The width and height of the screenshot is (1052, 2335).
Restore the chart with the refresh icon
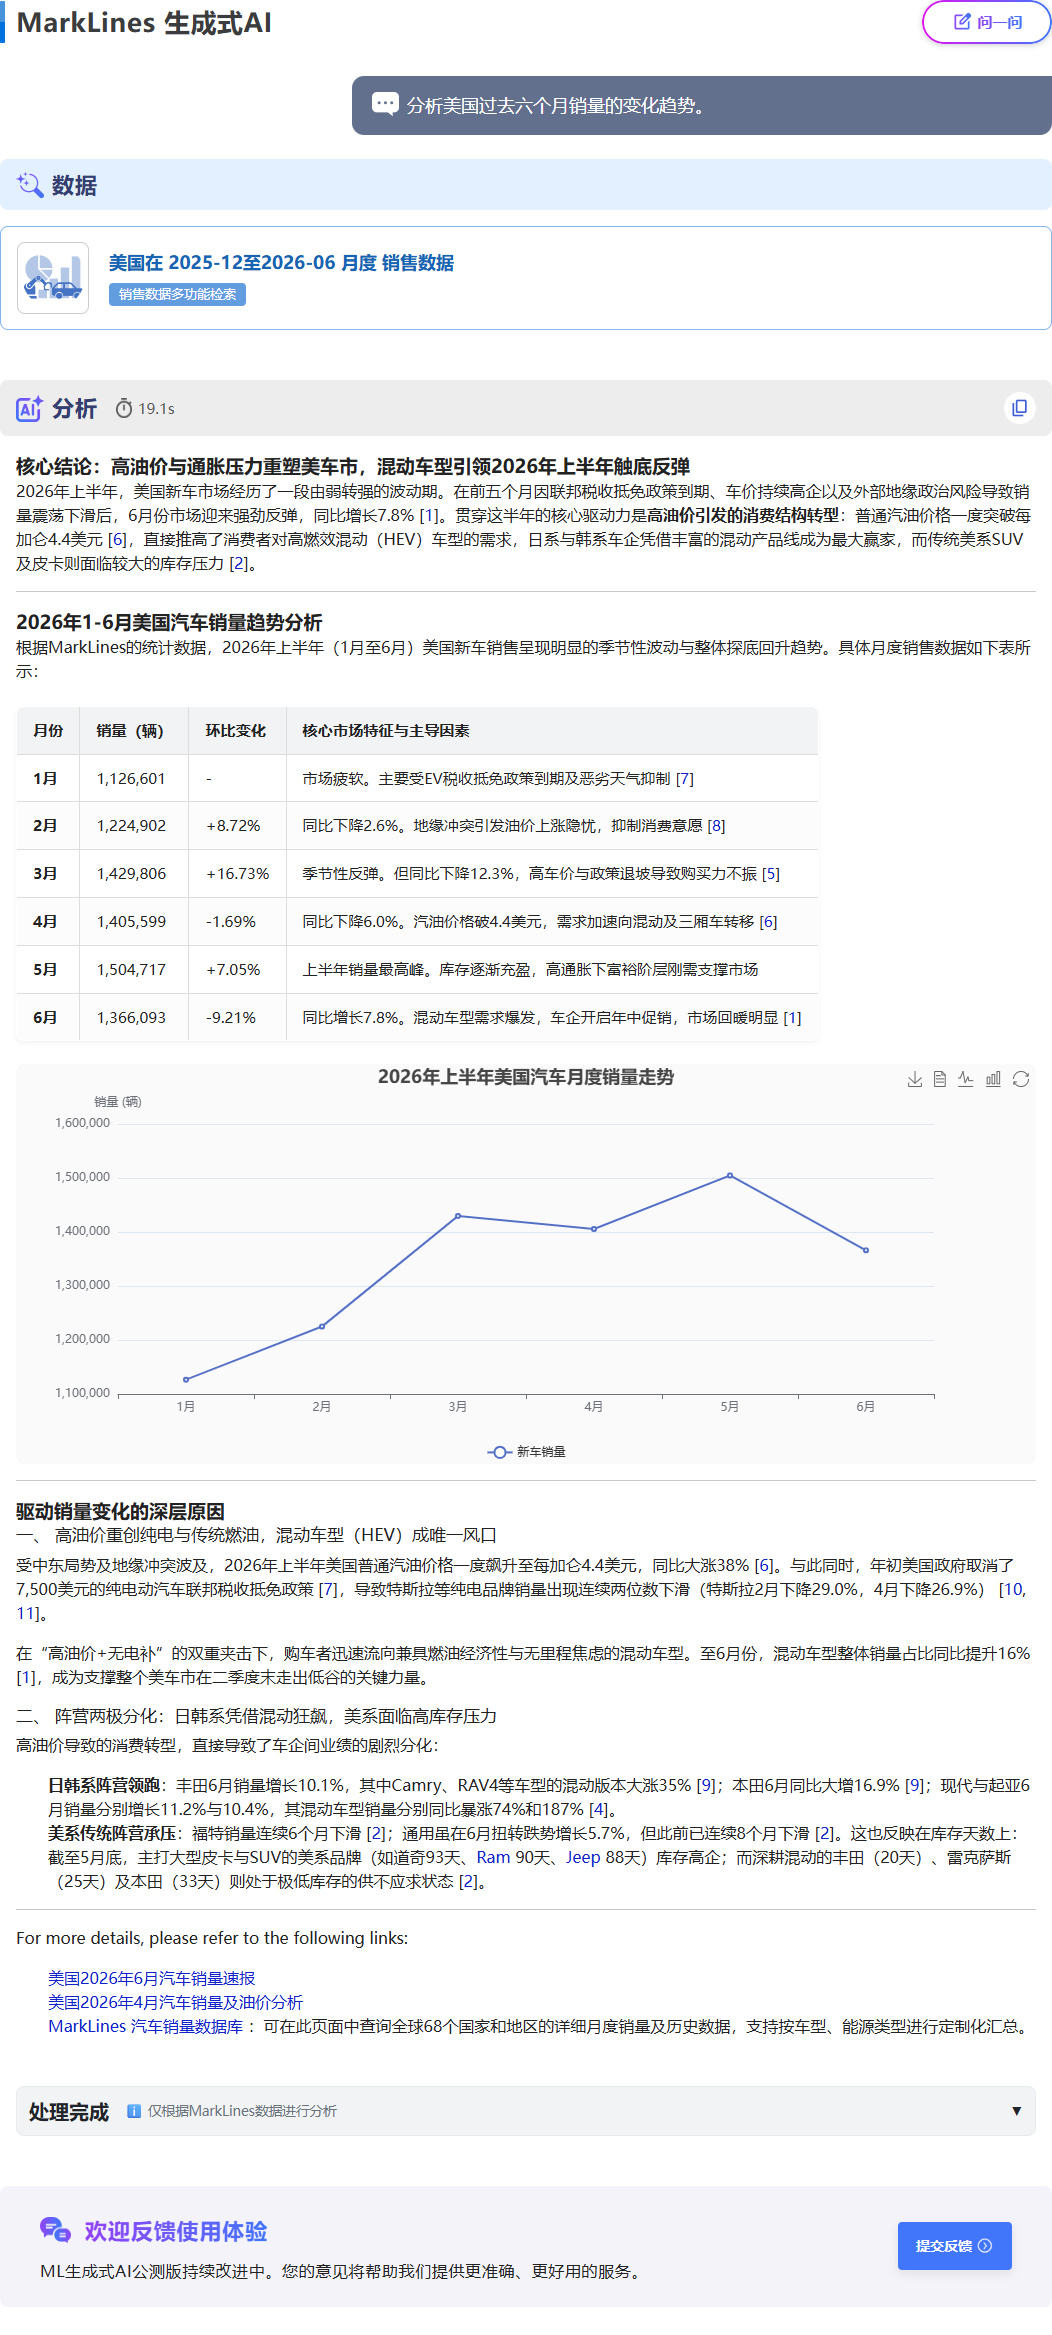coord(1021,1079)
